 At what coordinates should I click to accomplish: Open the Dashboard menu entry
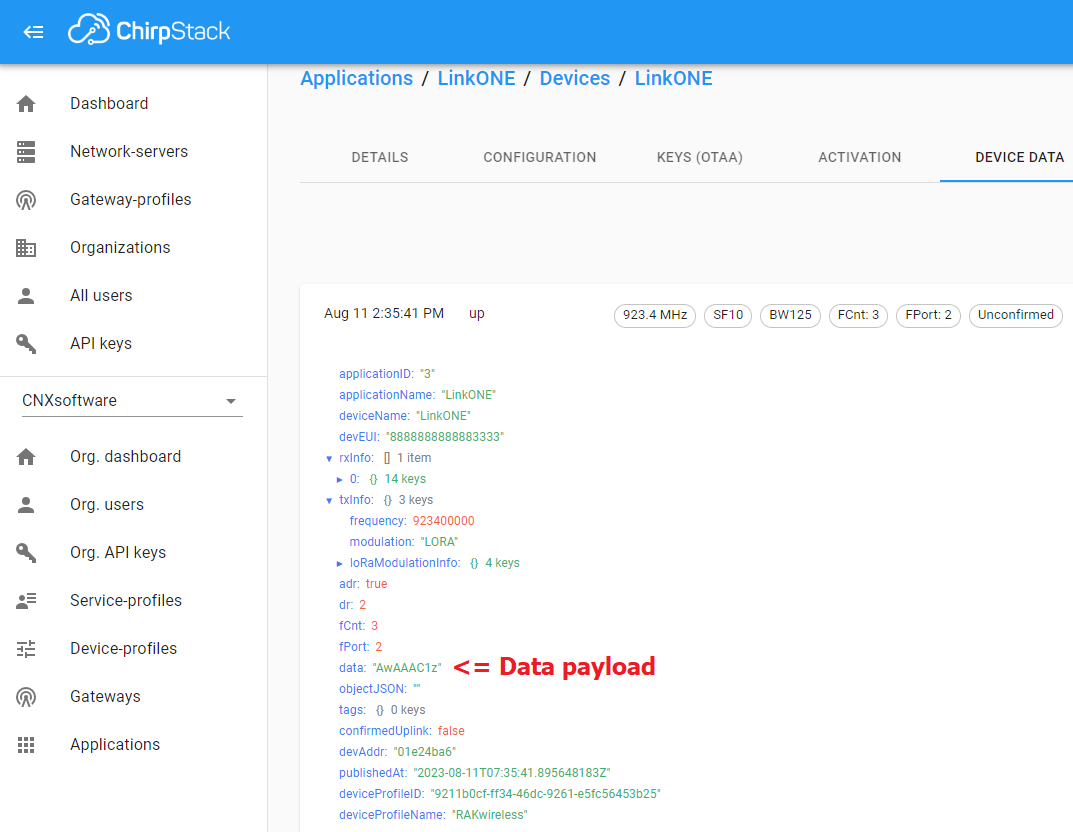pos(109,103)
